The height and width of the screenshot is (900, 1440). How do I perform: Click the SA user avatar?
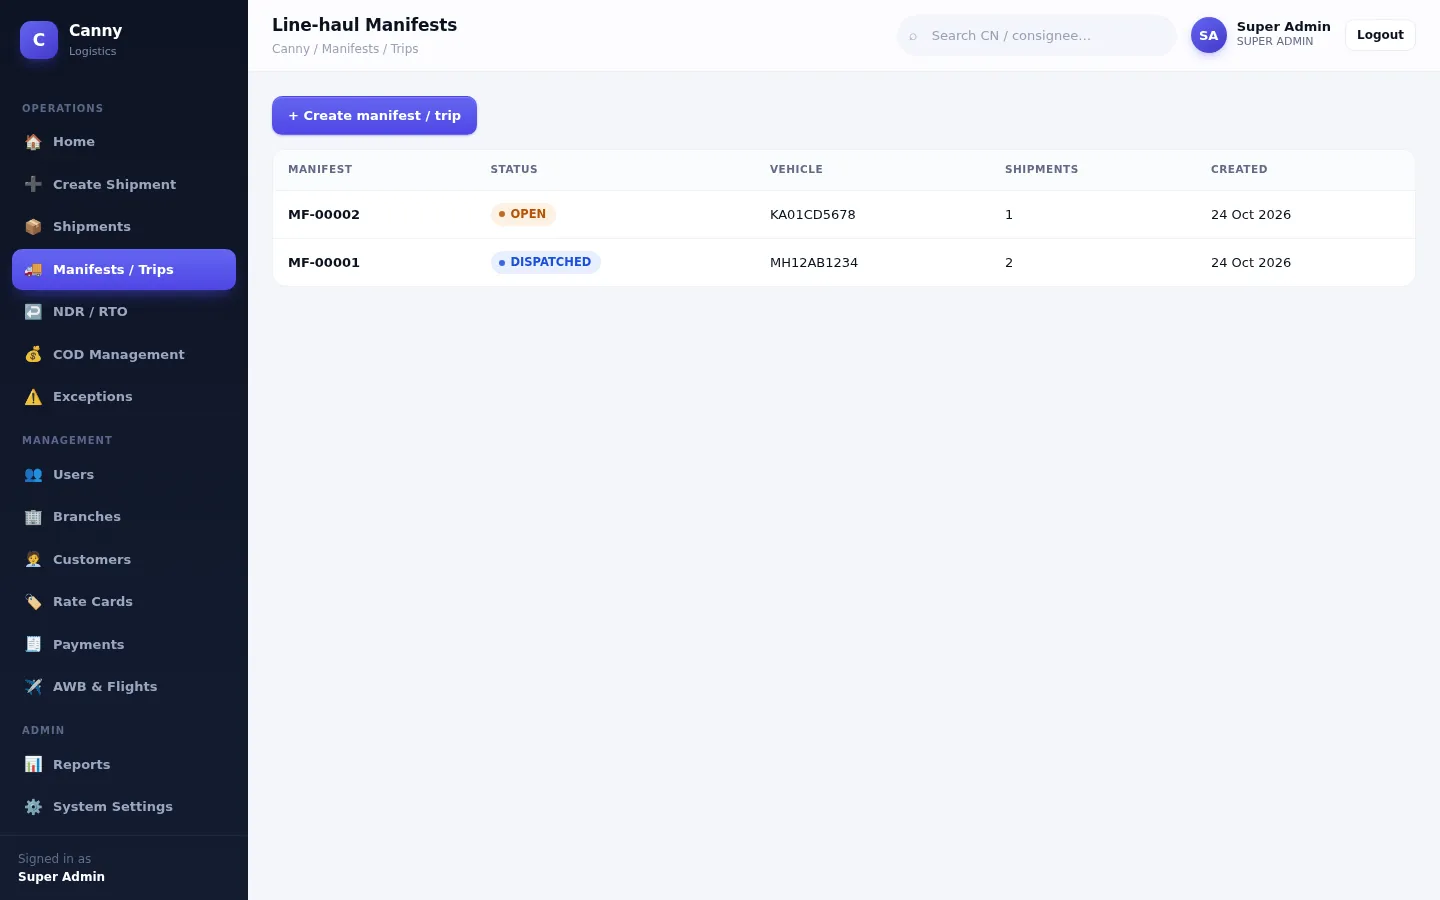click(1208, 35)
